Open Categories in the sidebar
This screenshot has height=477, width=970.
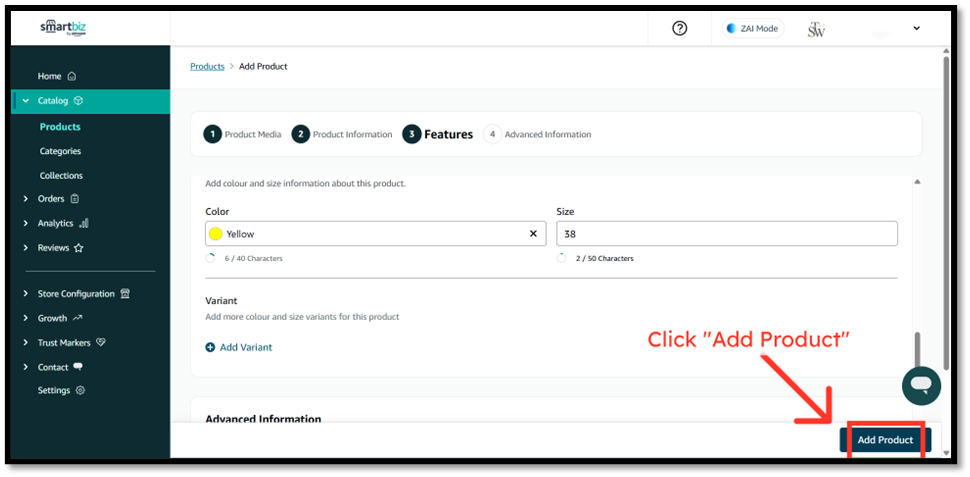click(x=60, y=151)
